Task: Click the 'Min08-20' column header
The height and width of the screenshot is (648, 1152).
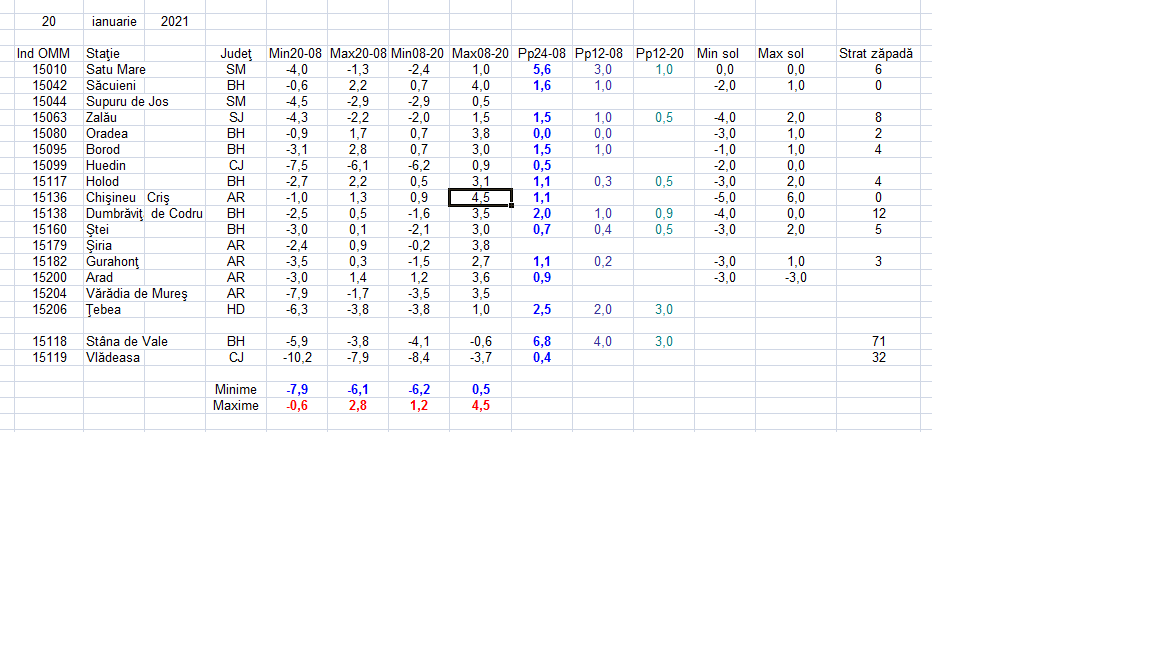Action: (419, 54)
